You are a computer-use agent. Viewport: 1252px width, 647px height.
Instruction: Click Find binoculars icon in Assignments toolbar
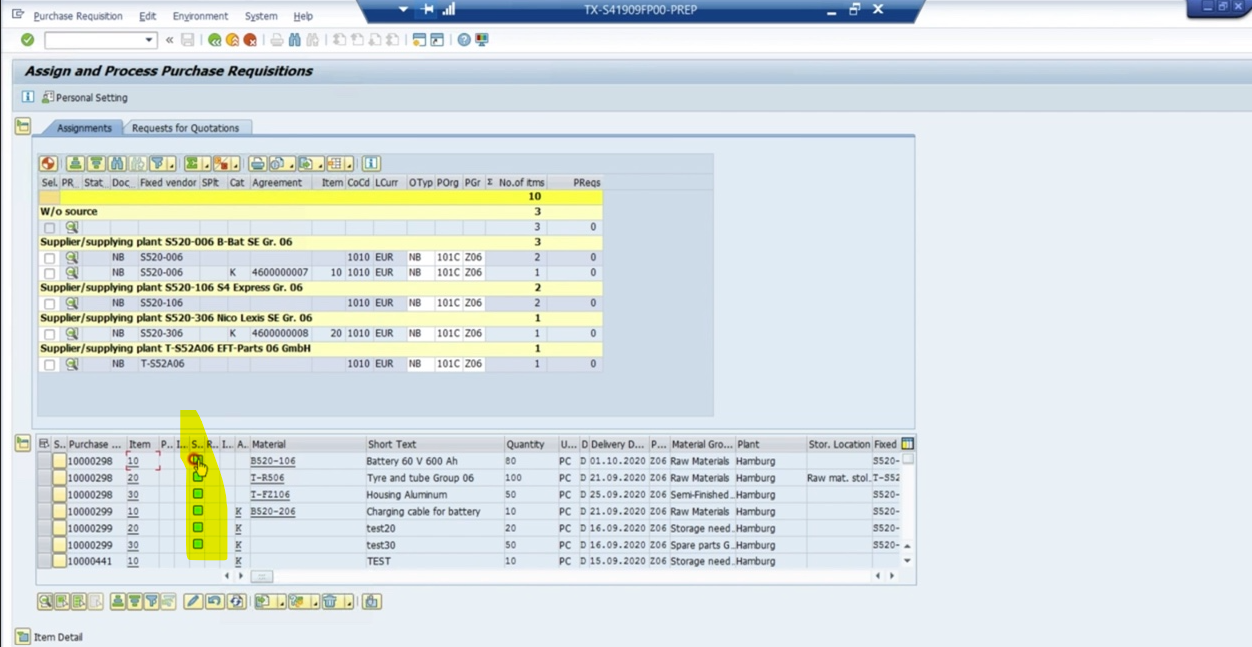coord(117,163)
